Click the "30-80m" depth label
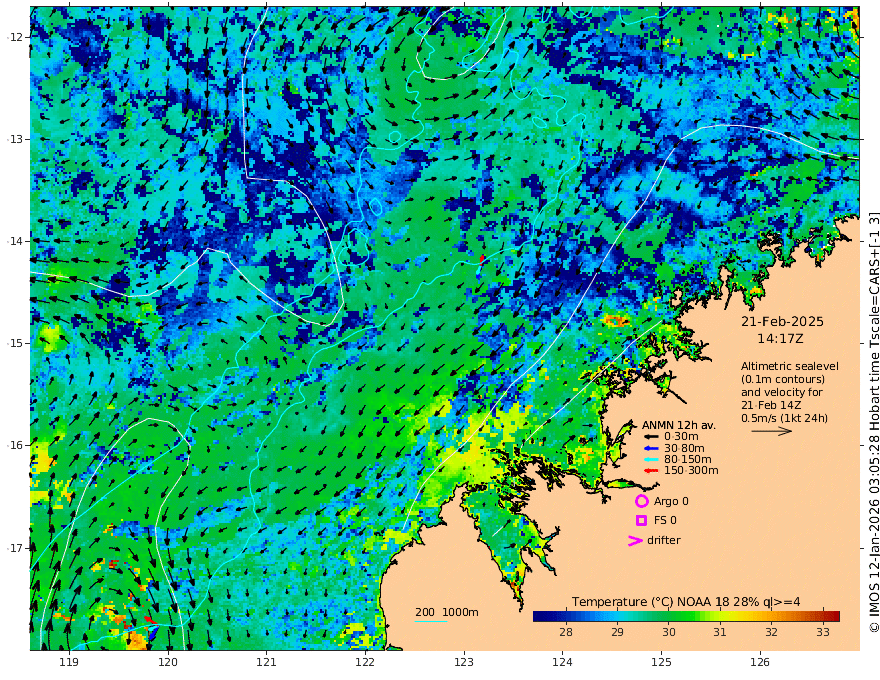Image resolution: width=880 pixels, height=680 pixels. coord(684,448)
